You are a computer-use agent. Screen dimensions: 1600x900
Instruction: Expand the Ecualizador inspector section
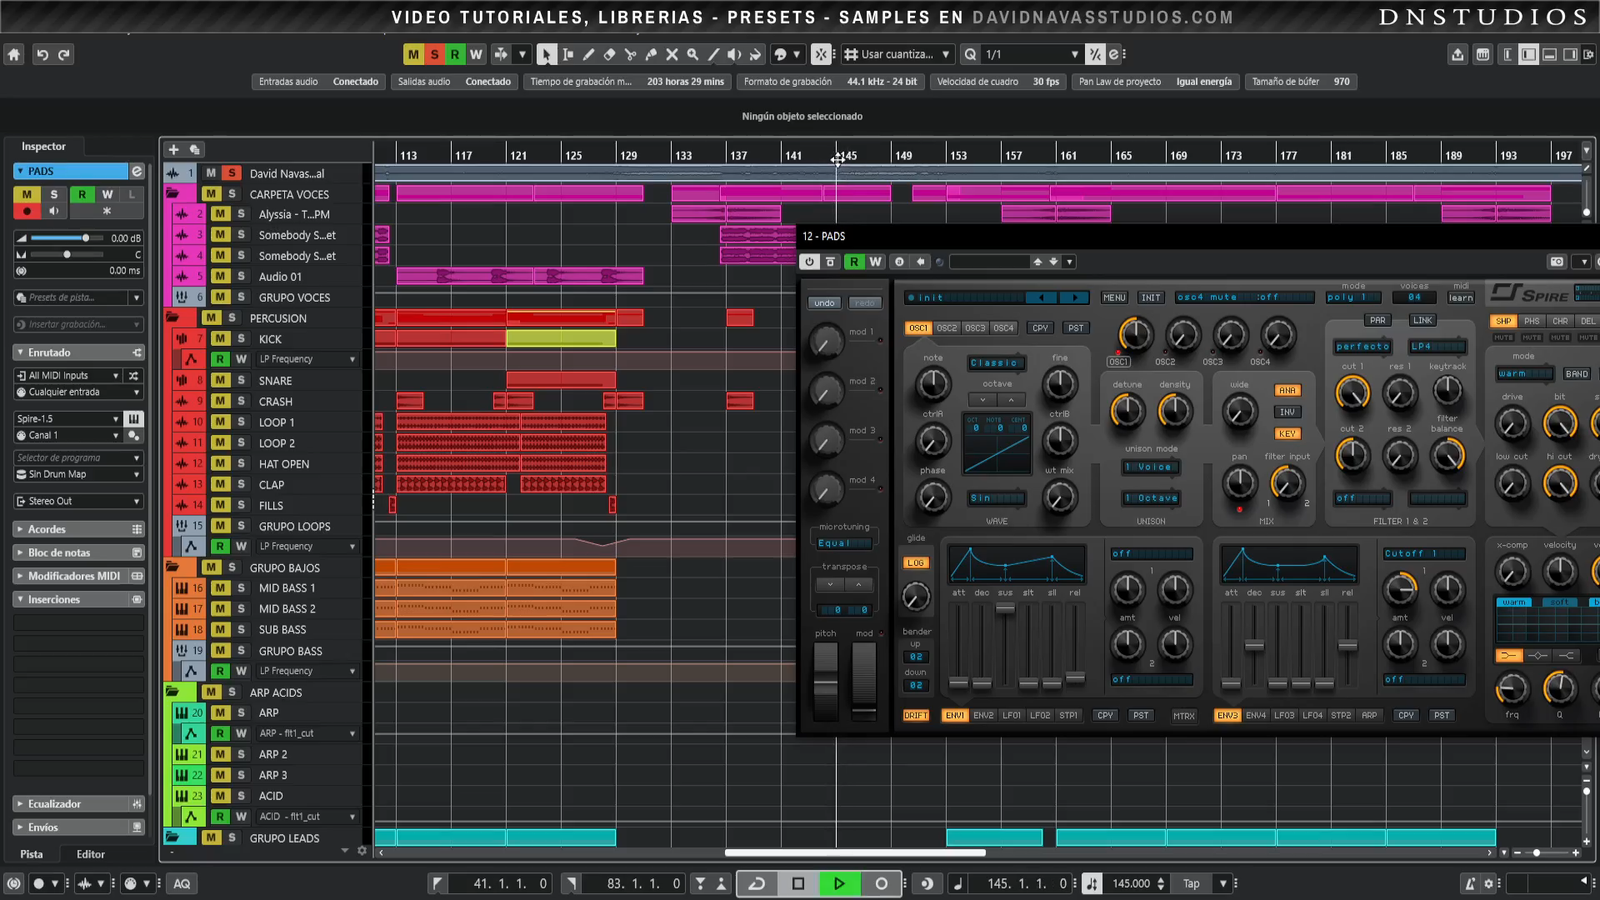(x=55, y=804)
